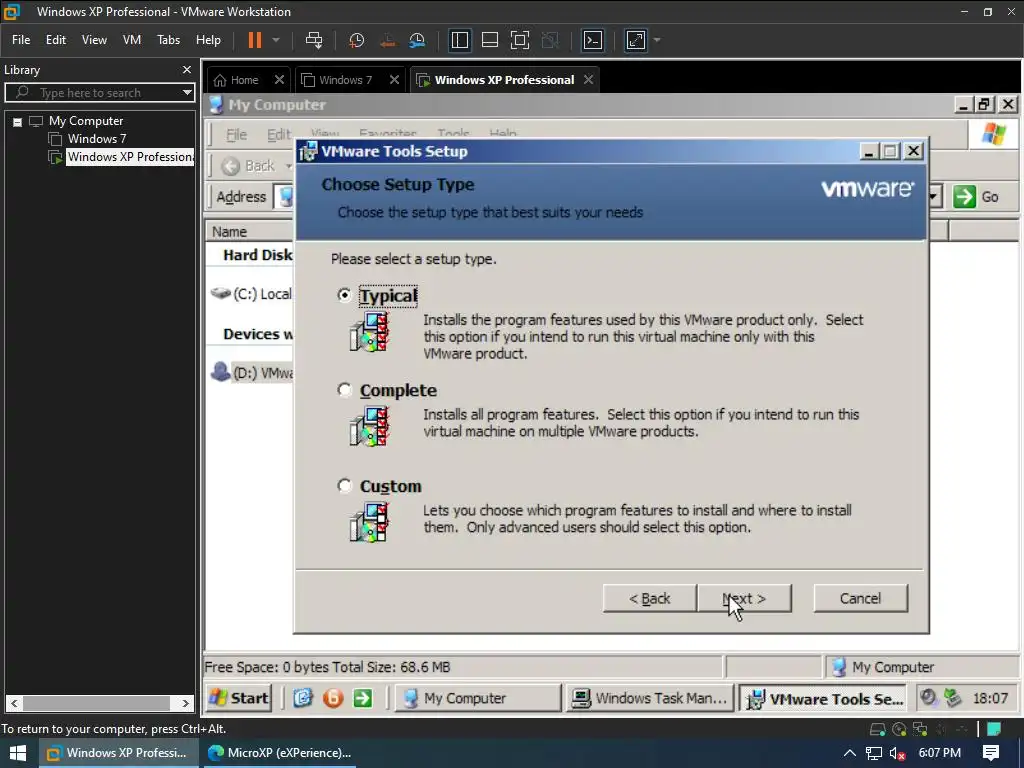Click the Back button in setup wizard
1024x768 pixels.
[650, 598]
